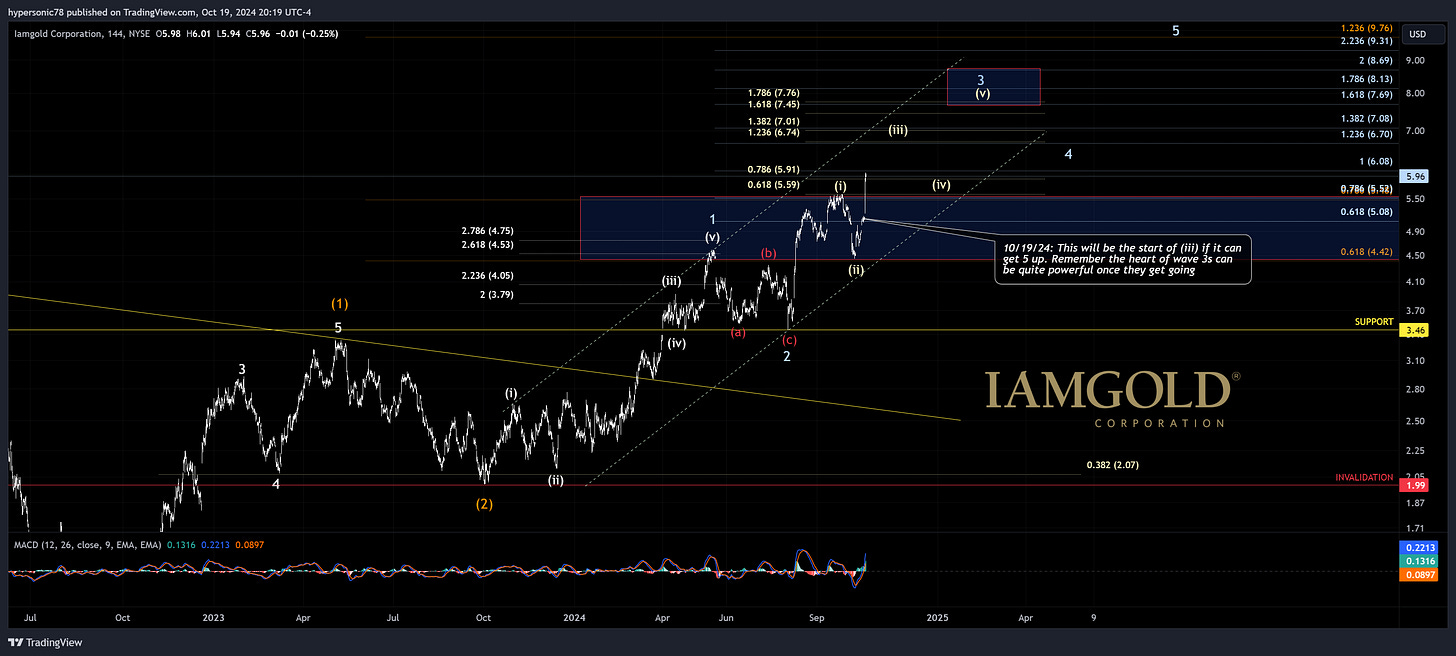Click the 1 (6.08) Fibonacci label
The image size is (1456, 656).
pos(1375,162)
